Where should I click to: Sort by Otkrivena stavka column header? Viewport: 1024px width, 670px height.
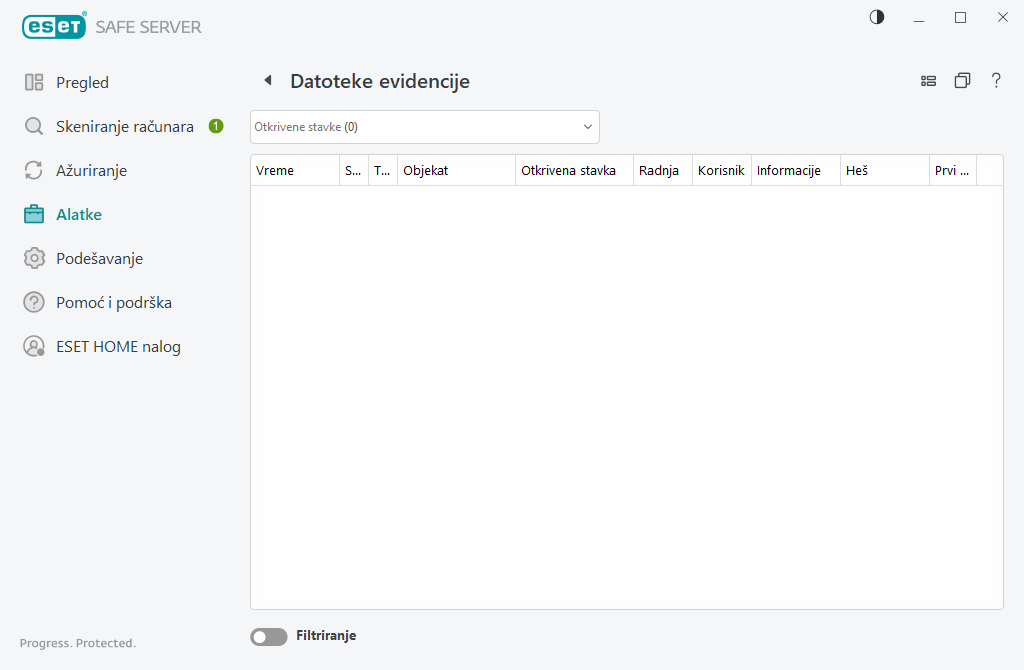coord(573,171)
